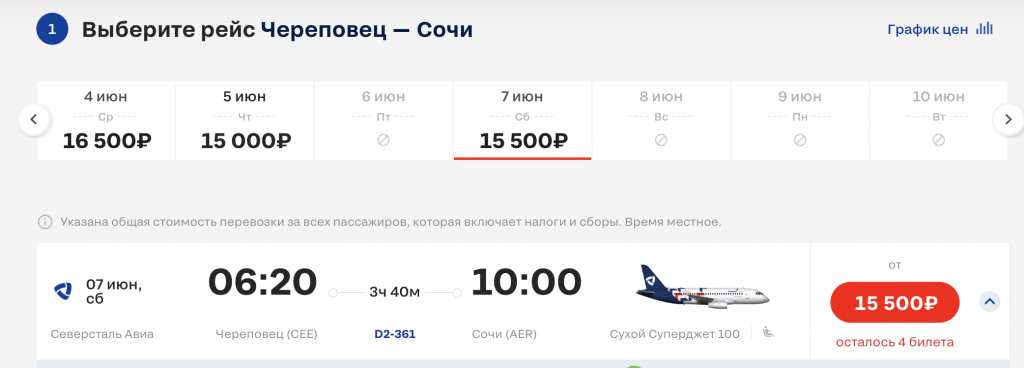
Task: Select the 4 июн date tab
Action: tap(106, 121)
